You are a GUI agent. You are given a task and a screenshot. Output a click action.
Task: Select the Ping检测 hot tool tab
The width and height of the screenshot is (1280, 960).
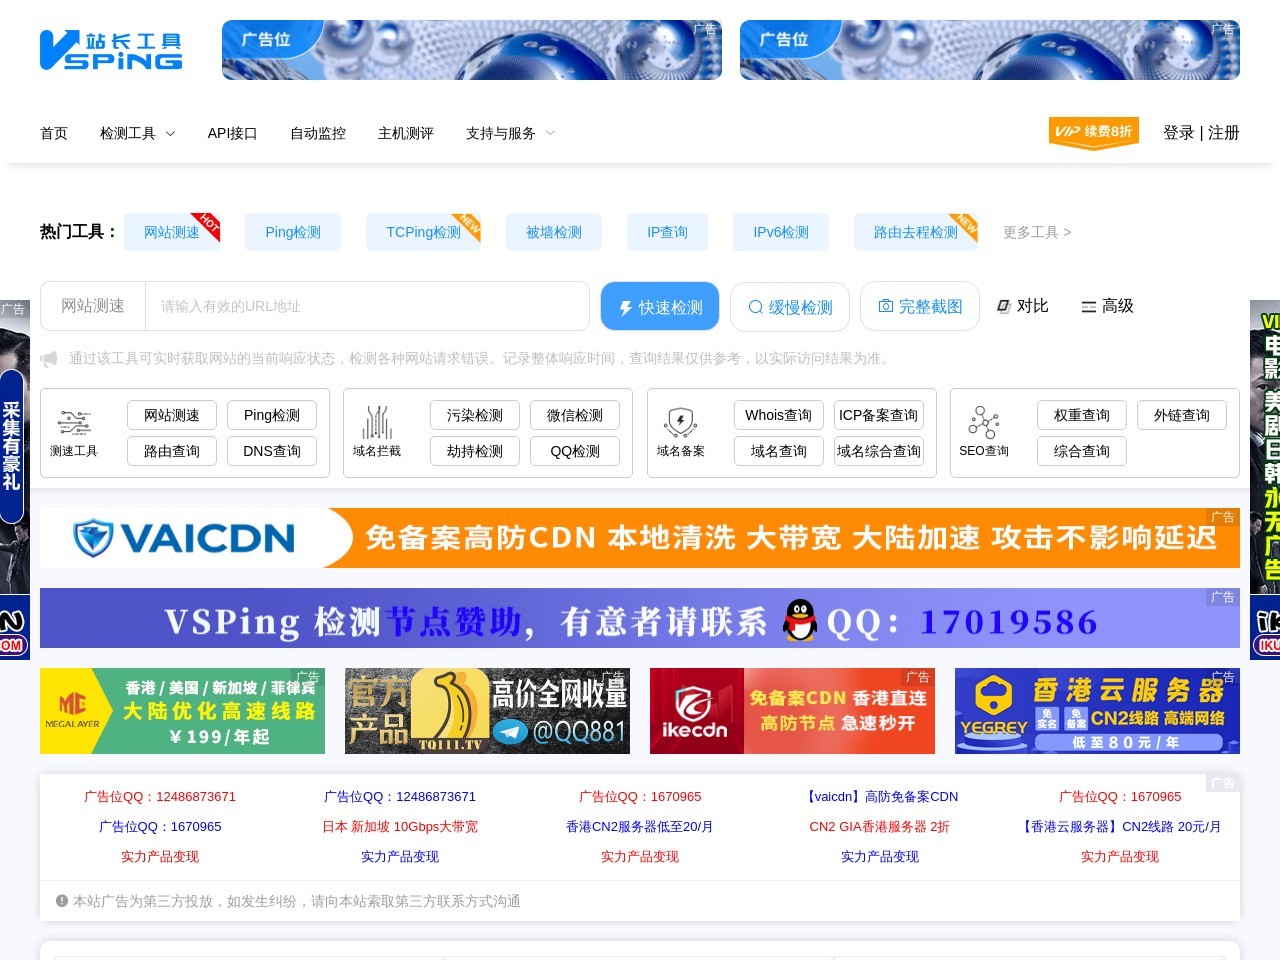tap(293, 232)
